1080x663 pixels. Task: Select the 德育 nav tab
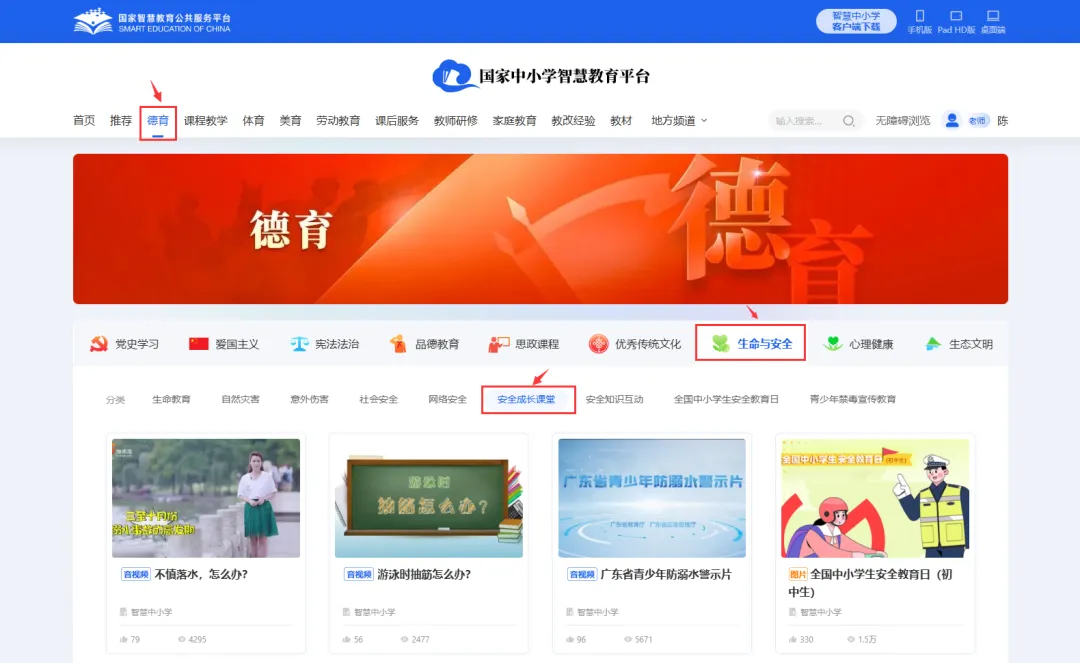(158, 120)
